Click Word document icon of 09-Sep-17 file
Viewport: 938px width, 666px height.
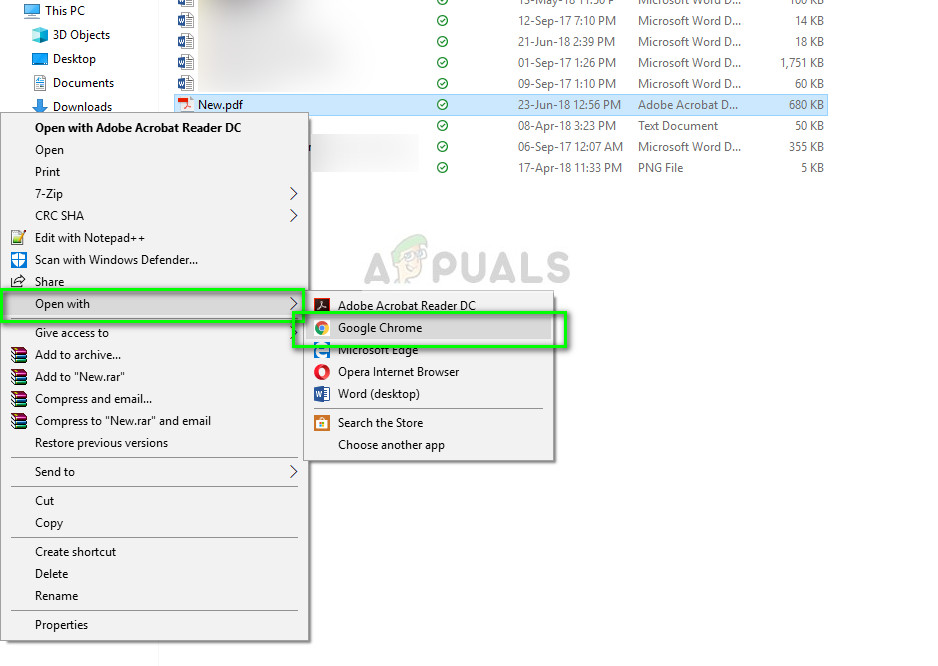pyautogui.click(x=185, y=83)
